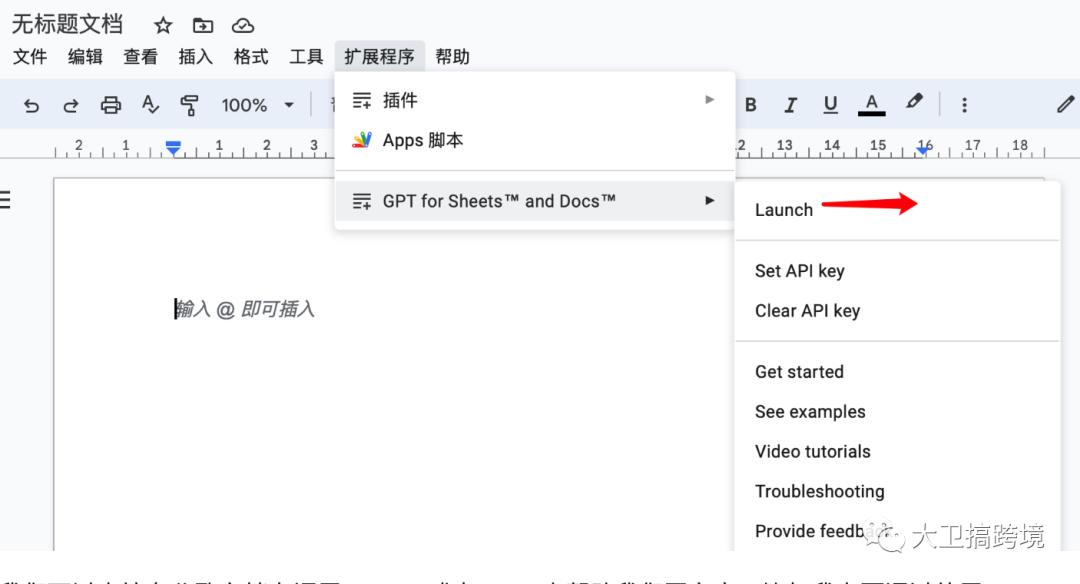Click the document body placeholder text

245,309
